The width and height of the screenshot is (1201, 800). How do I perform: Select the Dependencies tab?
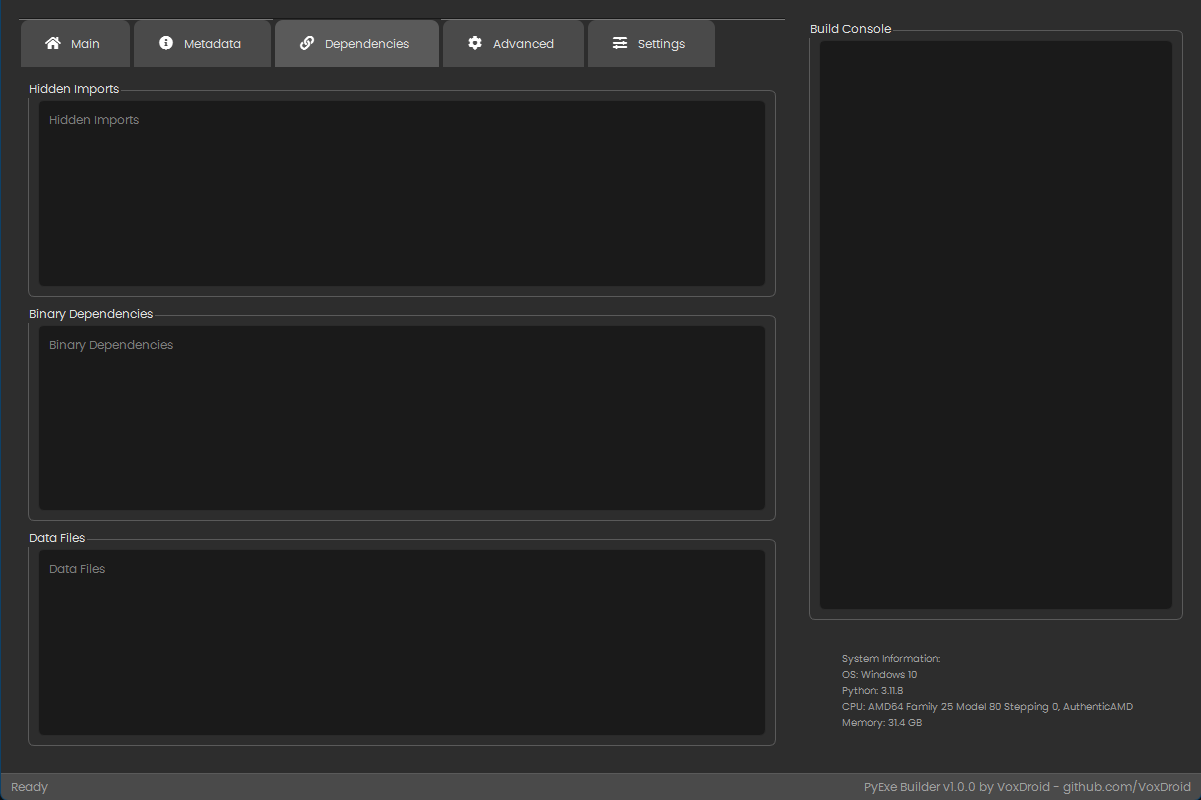pos(356,43)
